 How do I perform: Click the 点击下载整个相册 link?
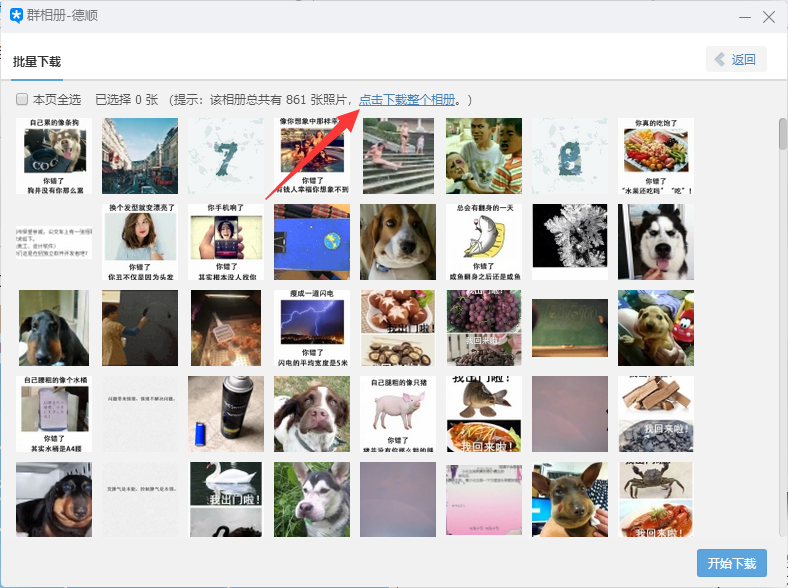click(x=407, y=100)
